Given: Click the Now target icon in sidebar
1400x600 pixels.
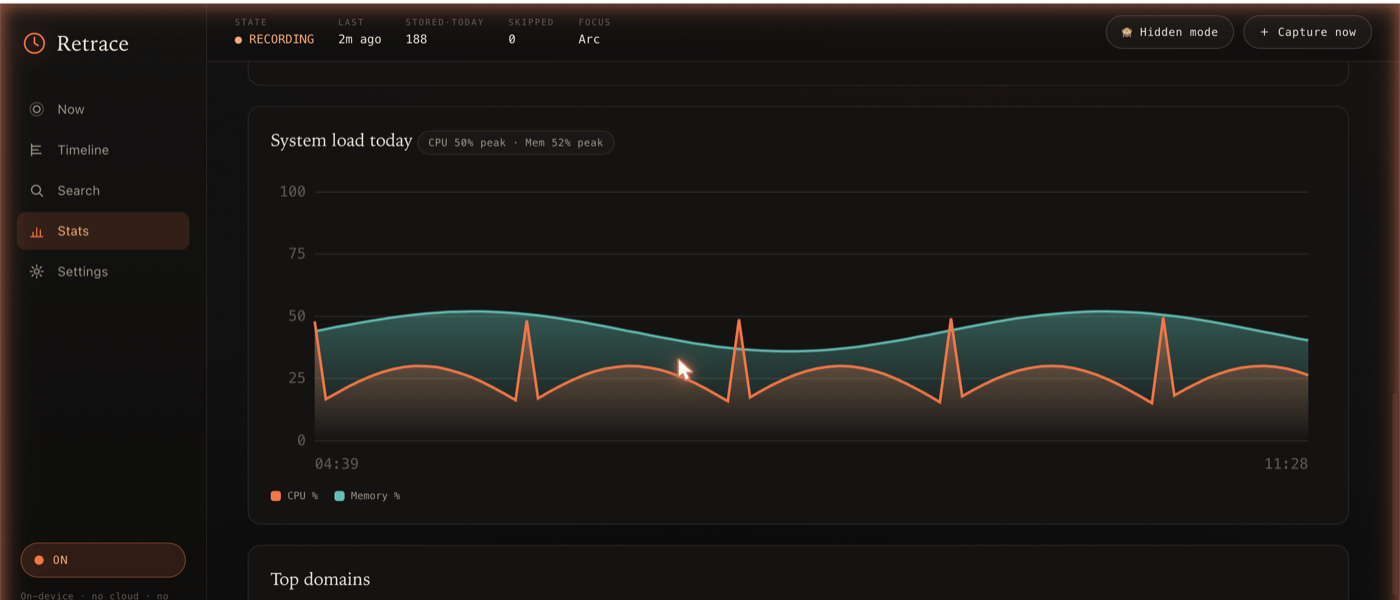Looking at the screenshot, I should [37, 109].
